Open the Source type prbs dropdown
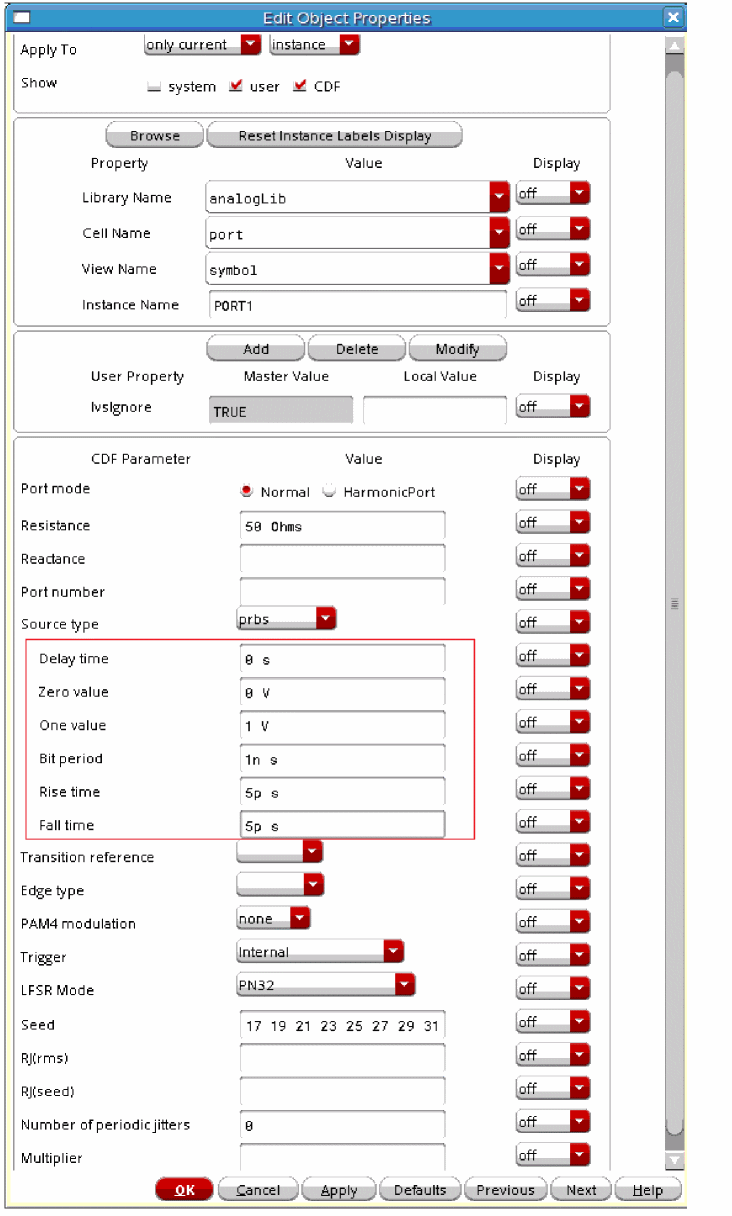Screen dimensions: 732x1216 click(287, 619)
